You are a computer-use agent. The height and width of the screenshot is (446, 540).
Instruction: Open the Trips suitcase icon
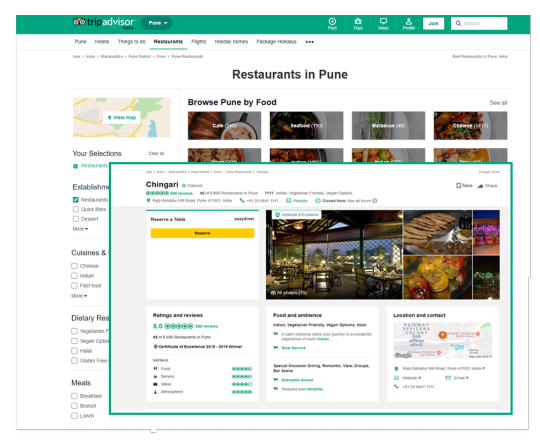pos(358,21)
